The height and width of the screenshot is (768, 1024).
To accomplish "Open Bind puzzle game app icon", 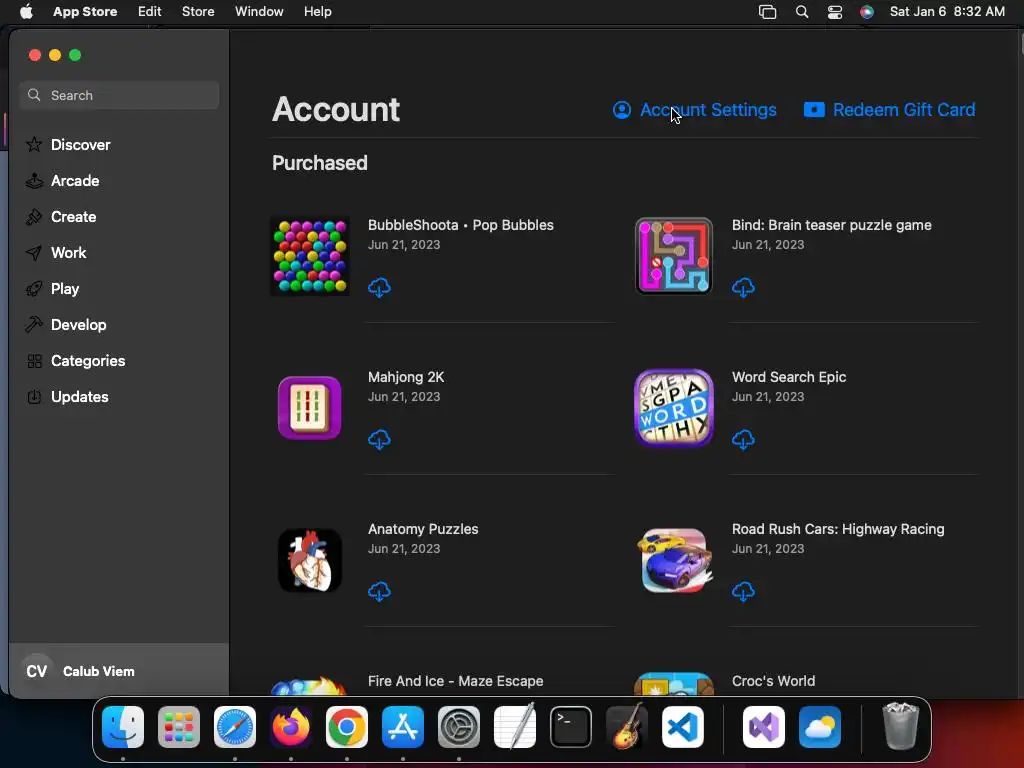I will pyautogui.click(x=674, y=256).
